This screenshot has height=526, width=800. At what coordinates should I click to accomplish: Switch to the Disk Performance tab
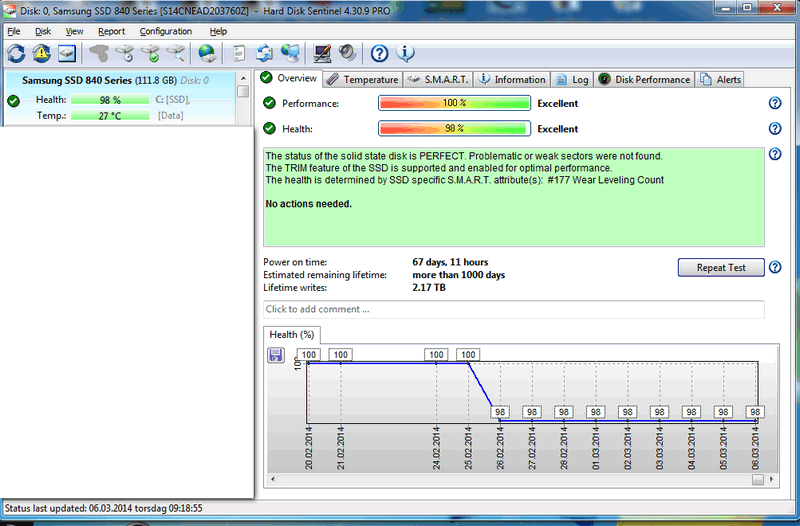[644, 80]
